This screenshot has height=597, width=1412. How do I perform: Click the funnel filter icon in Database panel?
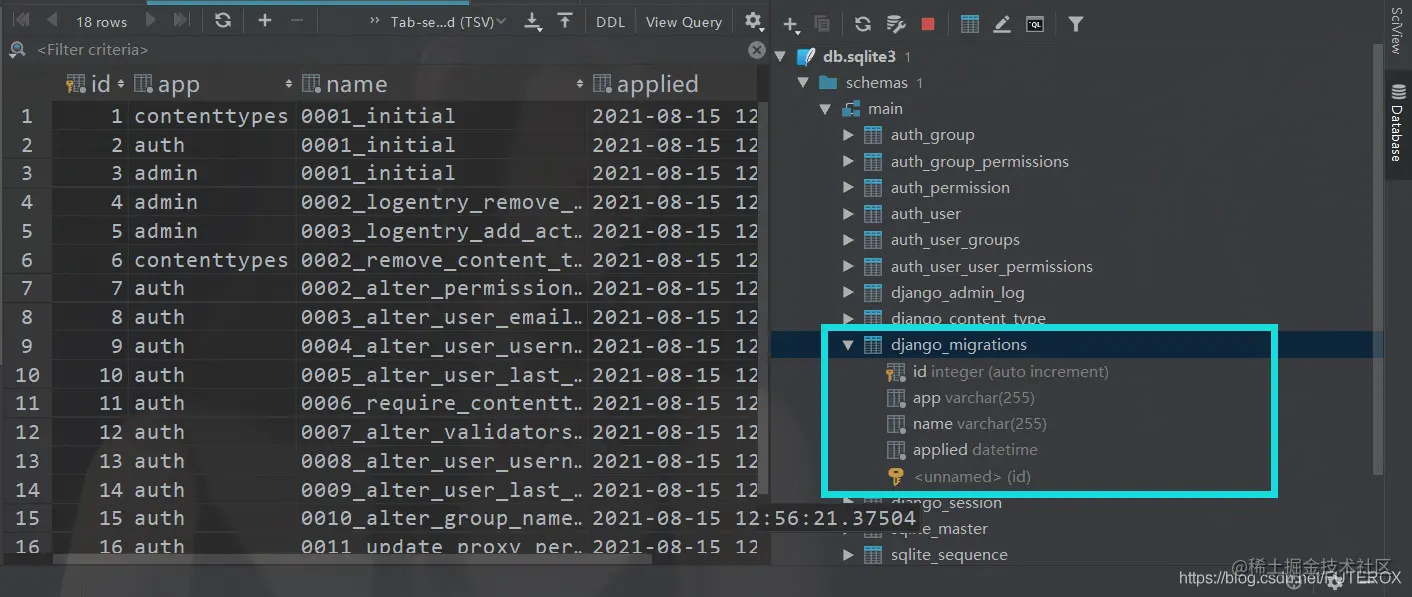[1076, 24]
